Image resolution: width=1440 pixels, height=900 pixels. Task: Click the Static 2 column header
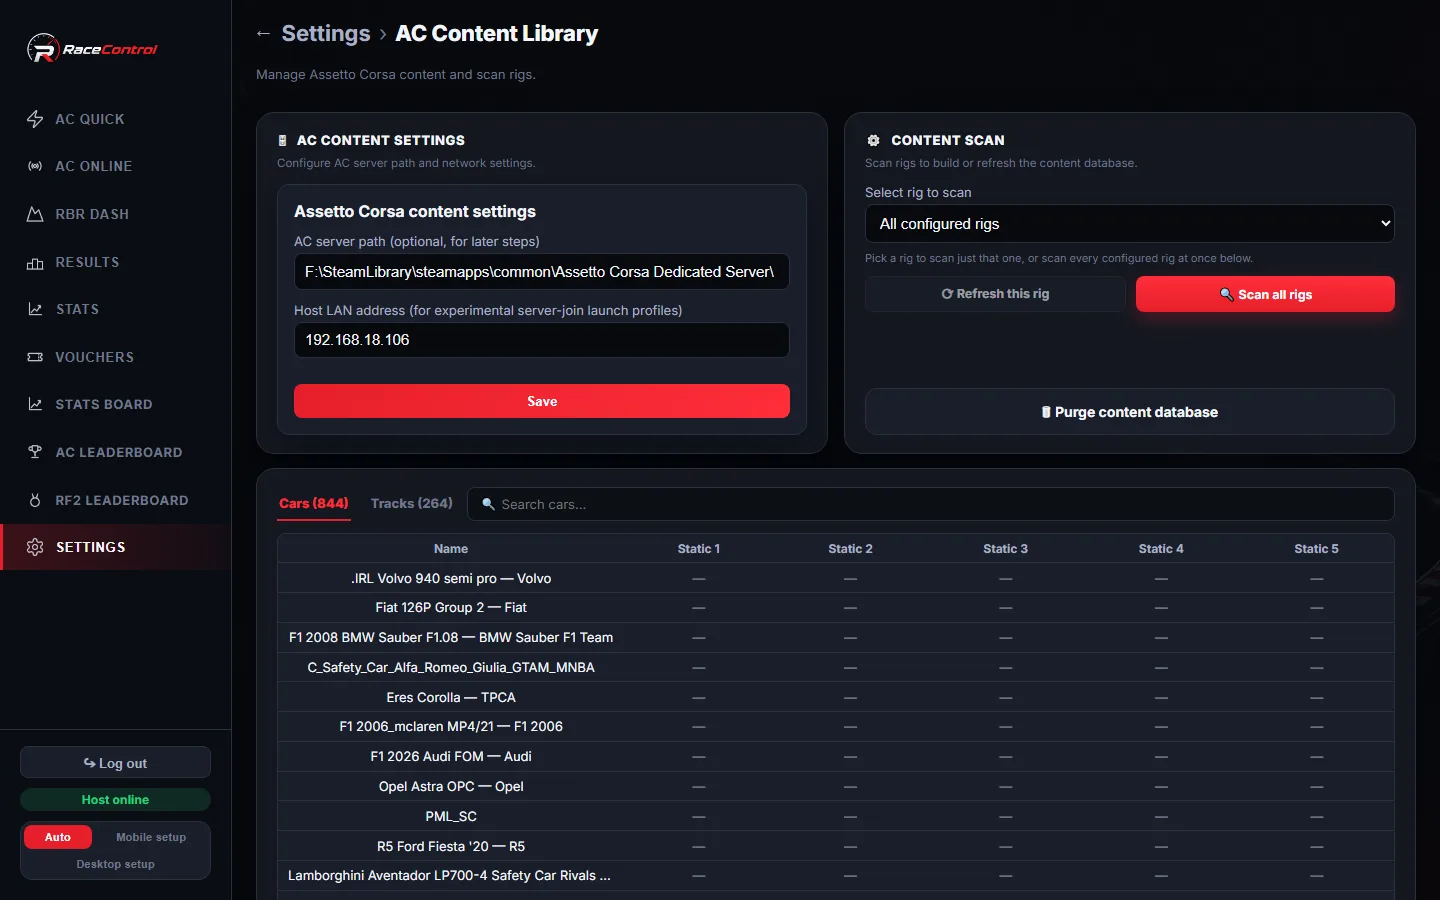[x=850, y=549]
